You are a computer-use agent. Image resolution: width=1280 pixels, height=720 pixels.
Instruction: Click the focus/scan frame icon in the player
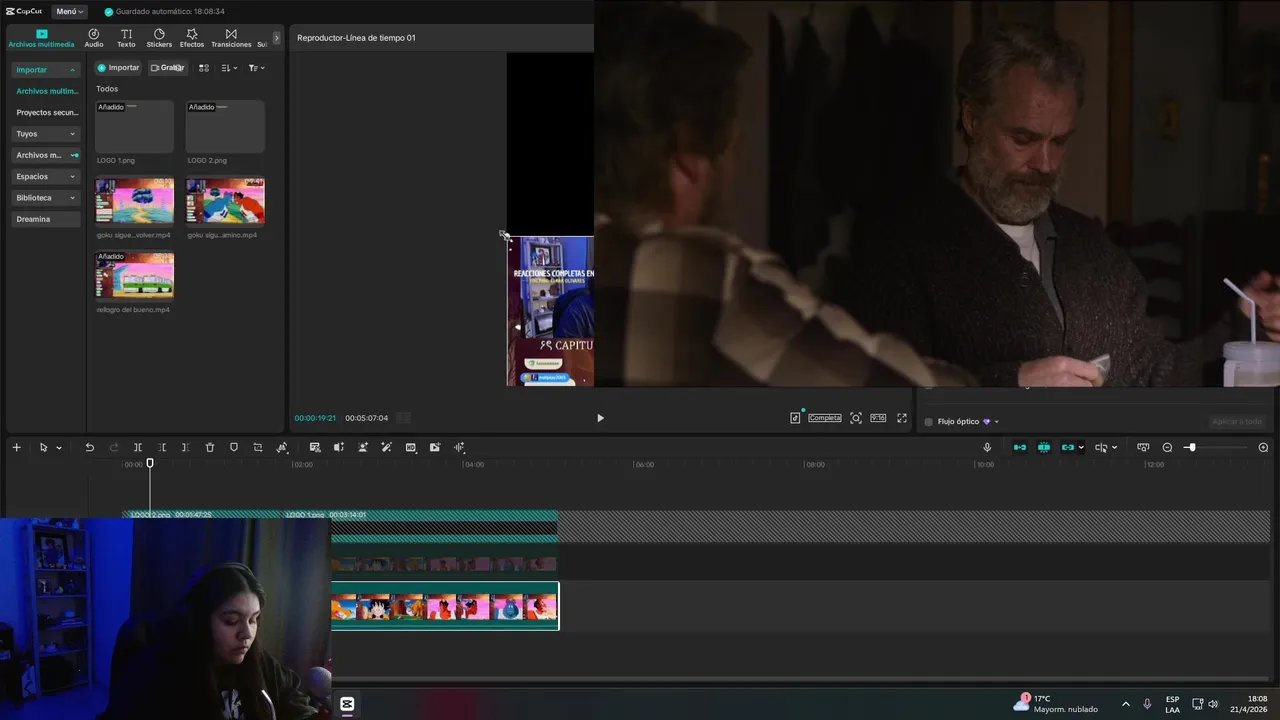coord(856,418)
